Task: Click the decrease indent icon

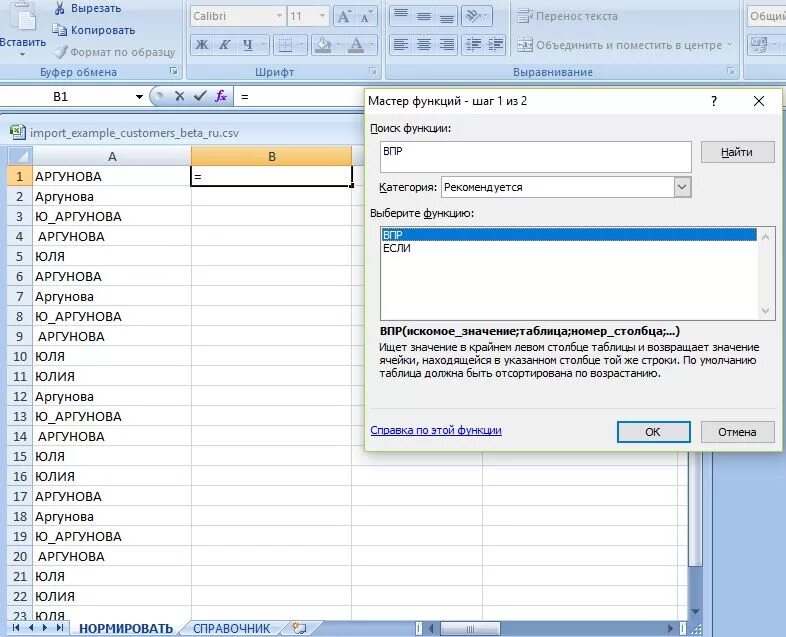Action: [x=473, y=45]
